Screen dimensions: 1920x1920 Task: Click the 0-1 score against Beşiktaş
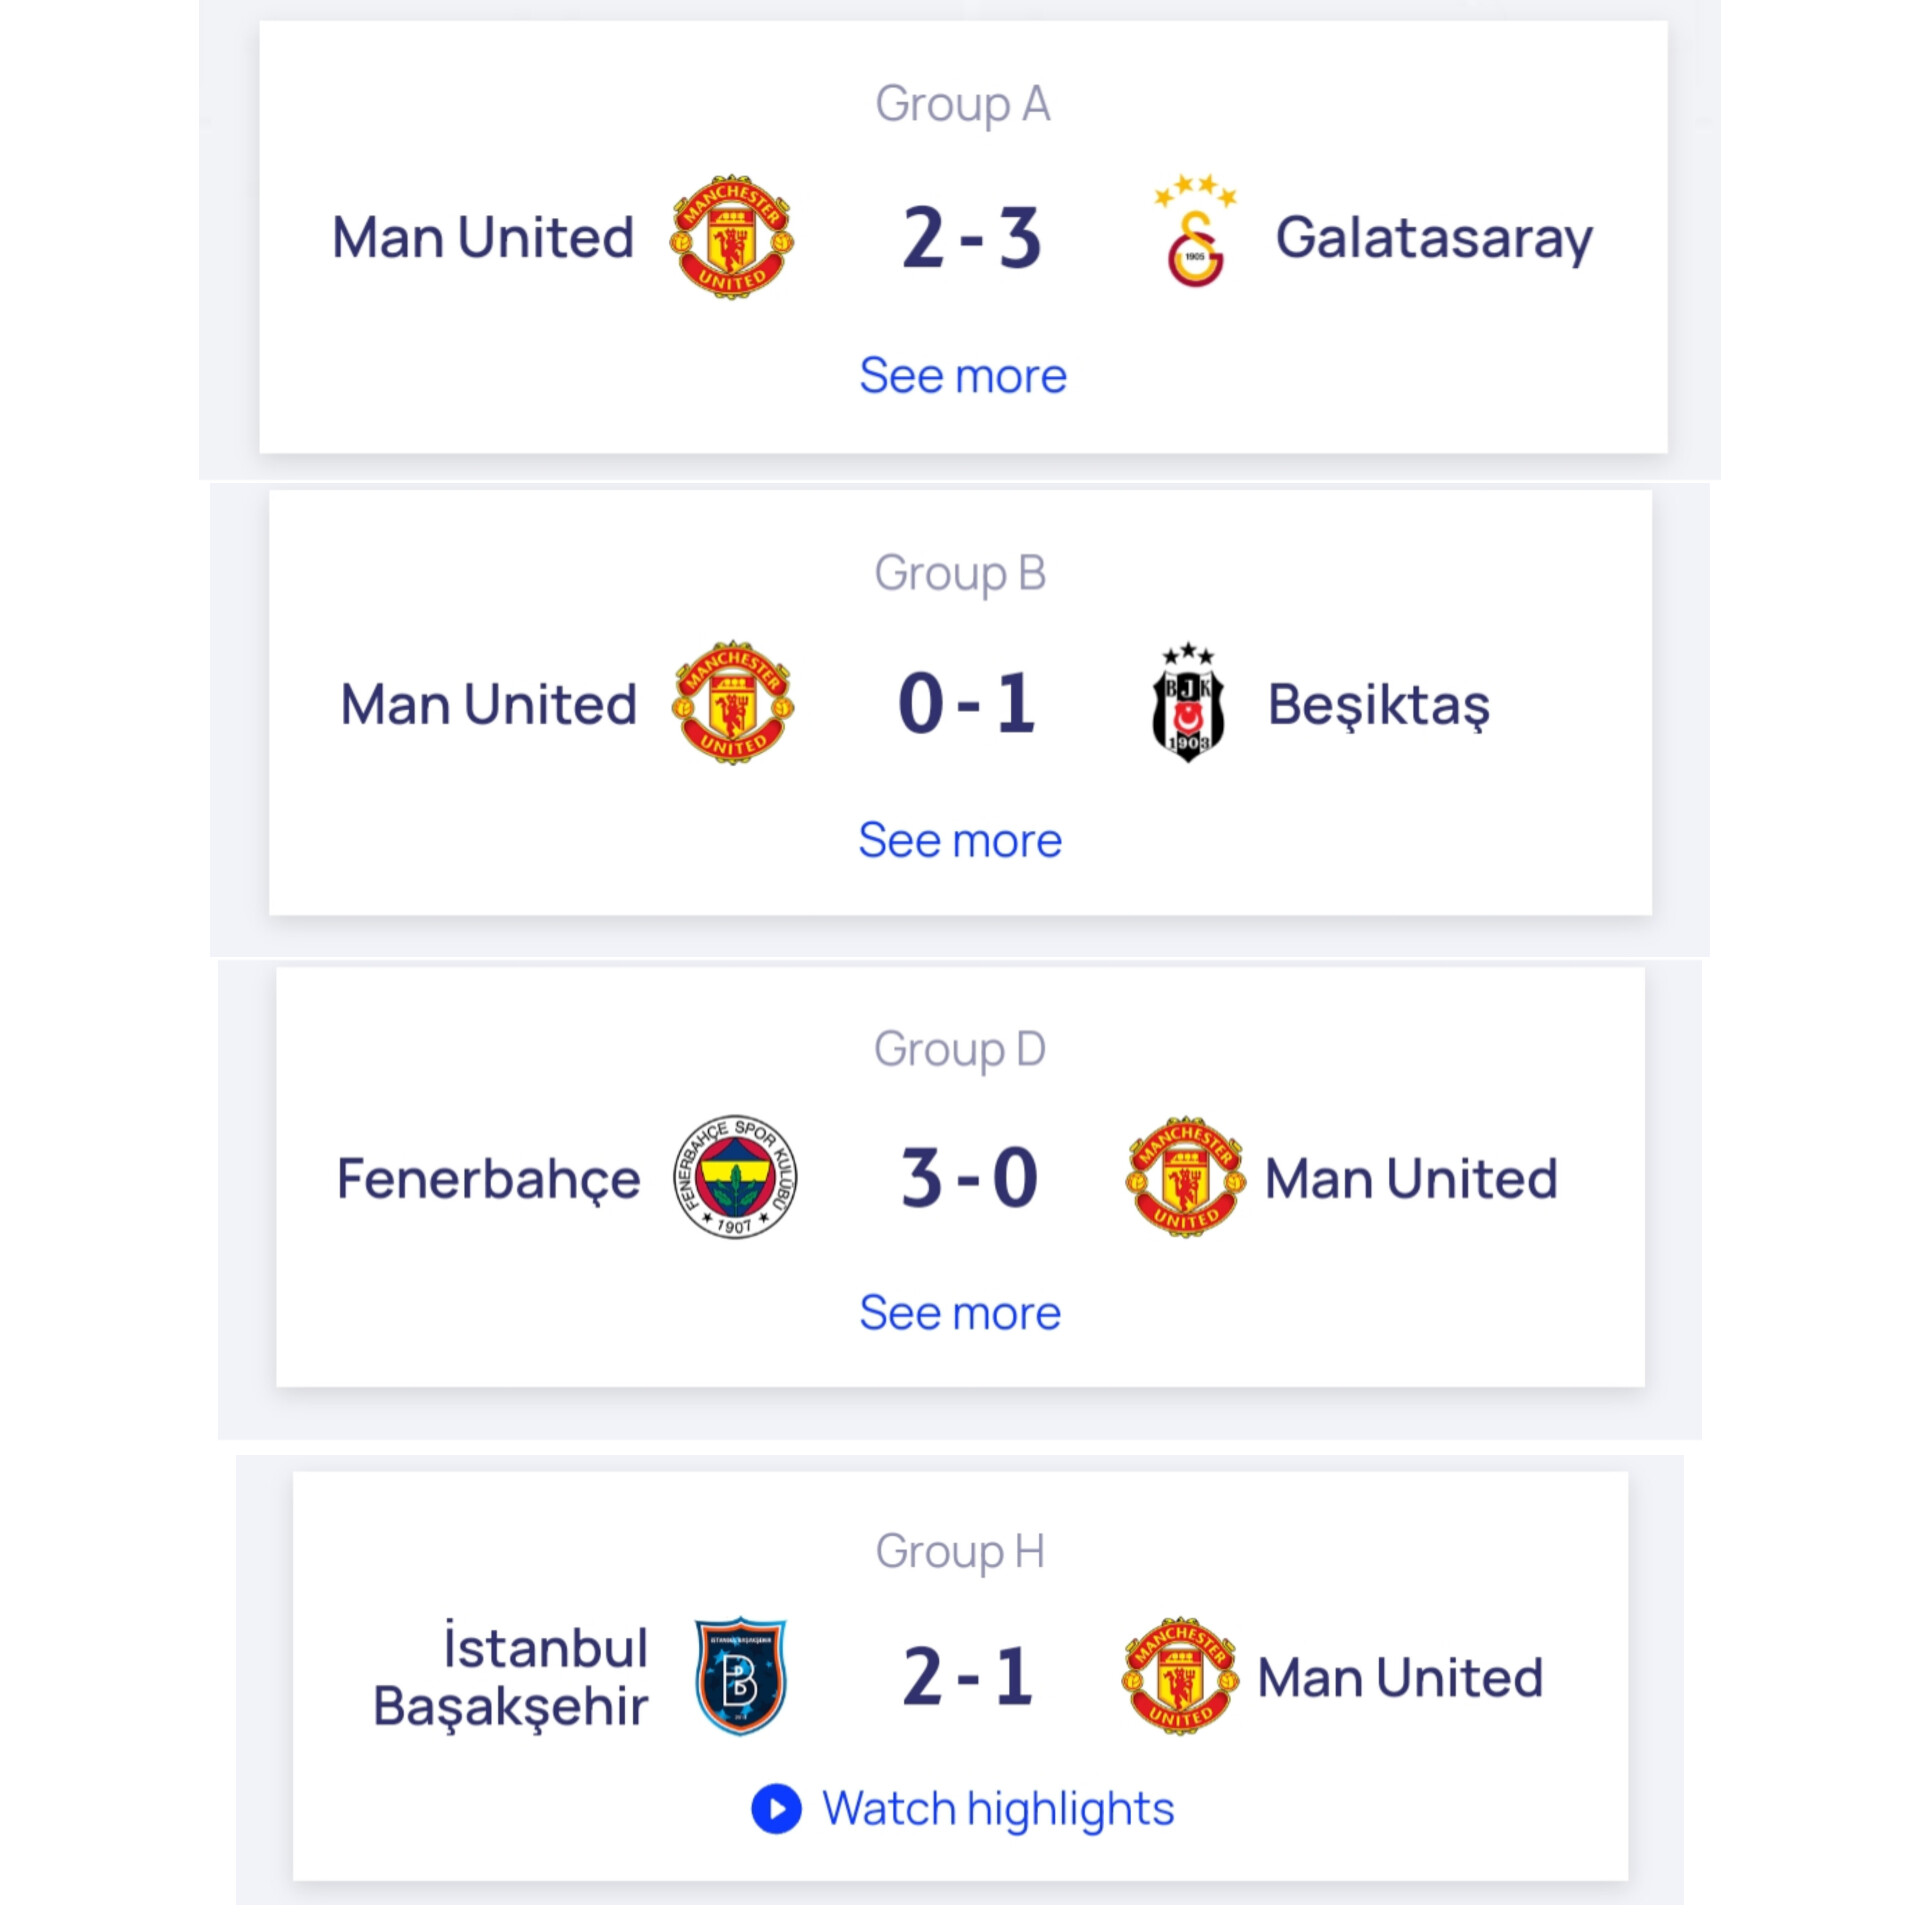click(967, 703)
